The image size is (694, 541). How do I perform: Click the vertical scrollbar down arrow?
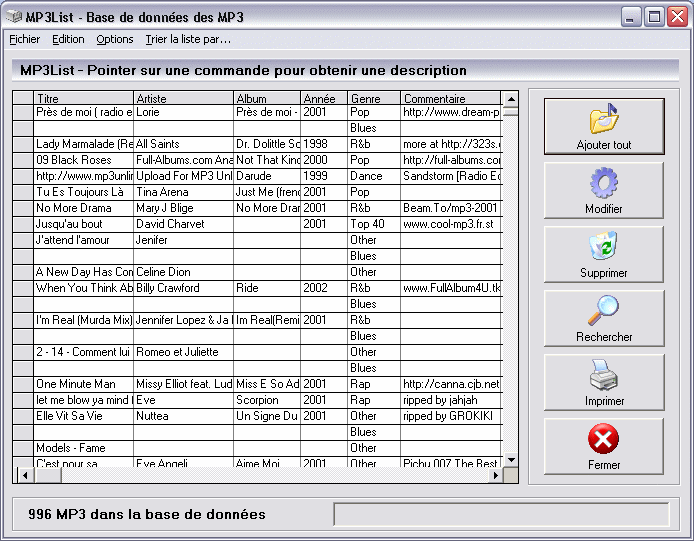pos(511,460)
